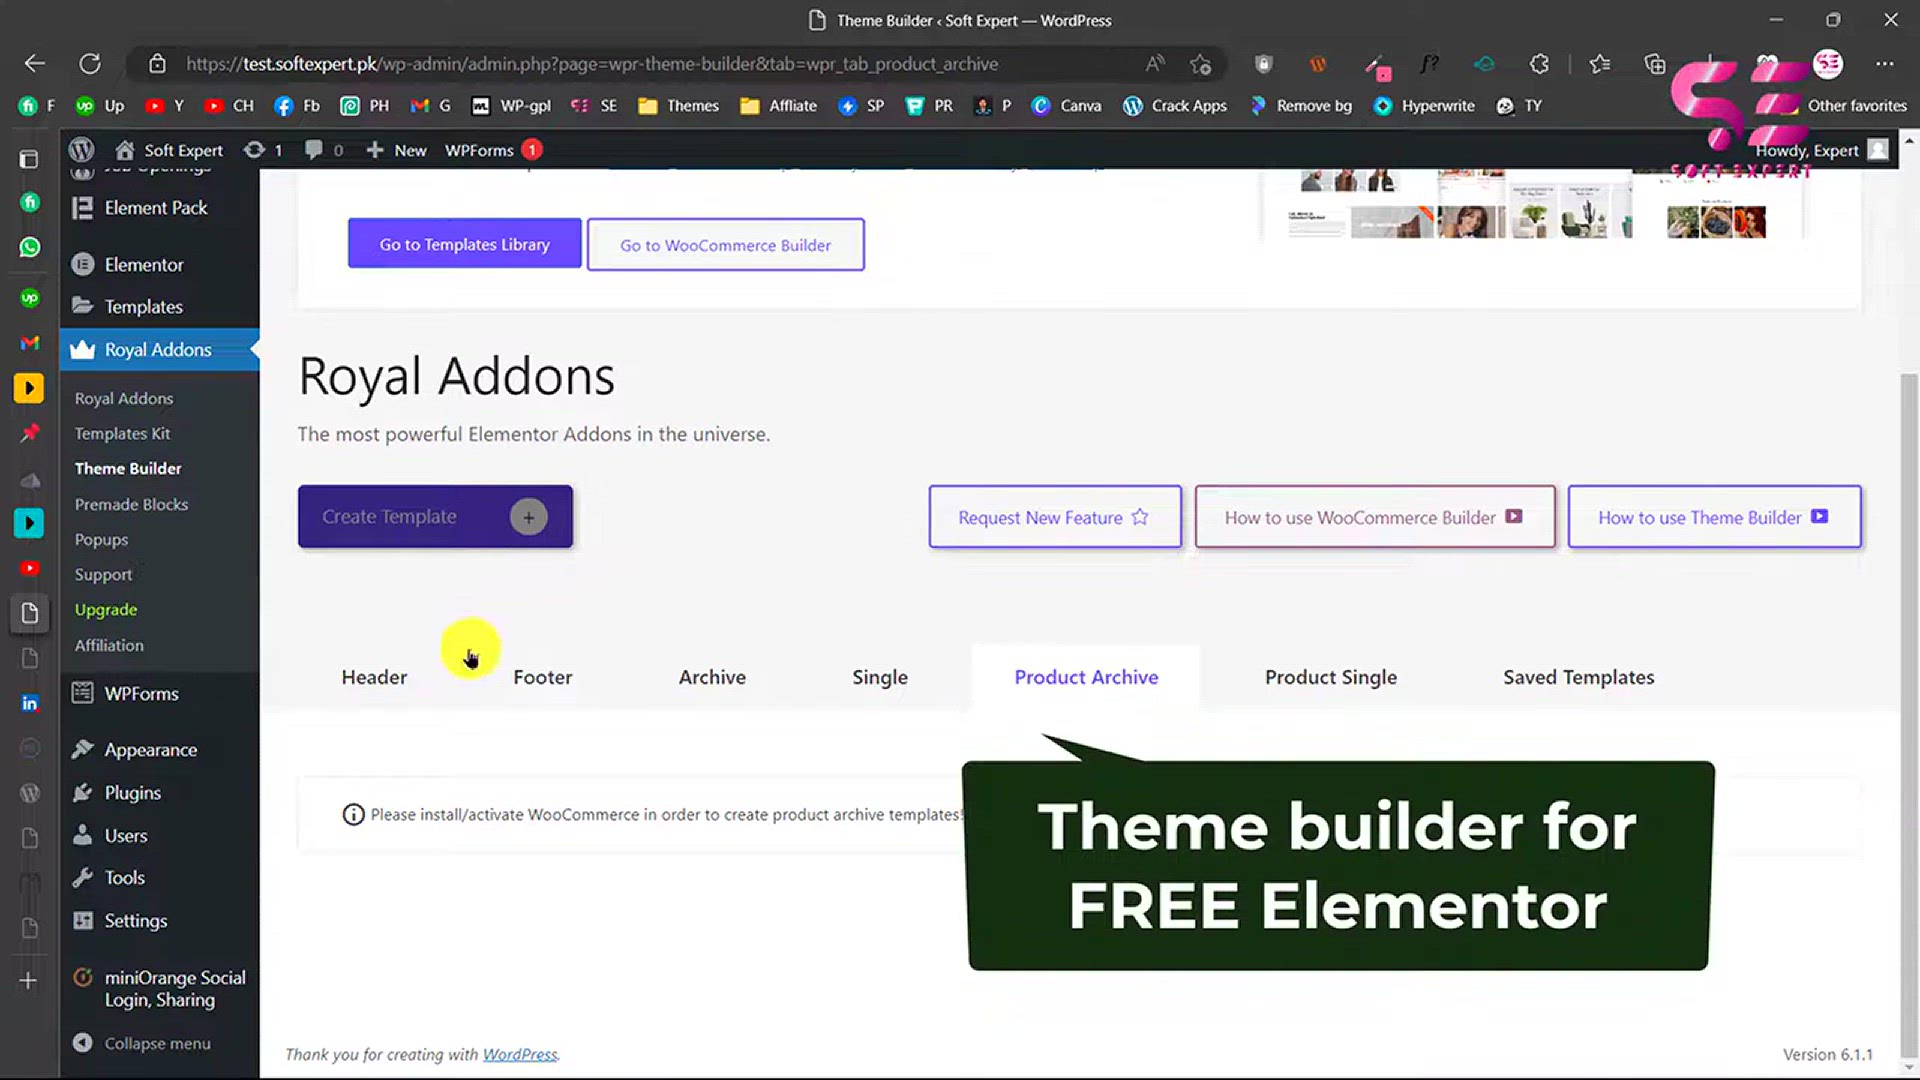Open comments bubble in admin bar
1920x1080 pixels.
(x=324, y=150)
